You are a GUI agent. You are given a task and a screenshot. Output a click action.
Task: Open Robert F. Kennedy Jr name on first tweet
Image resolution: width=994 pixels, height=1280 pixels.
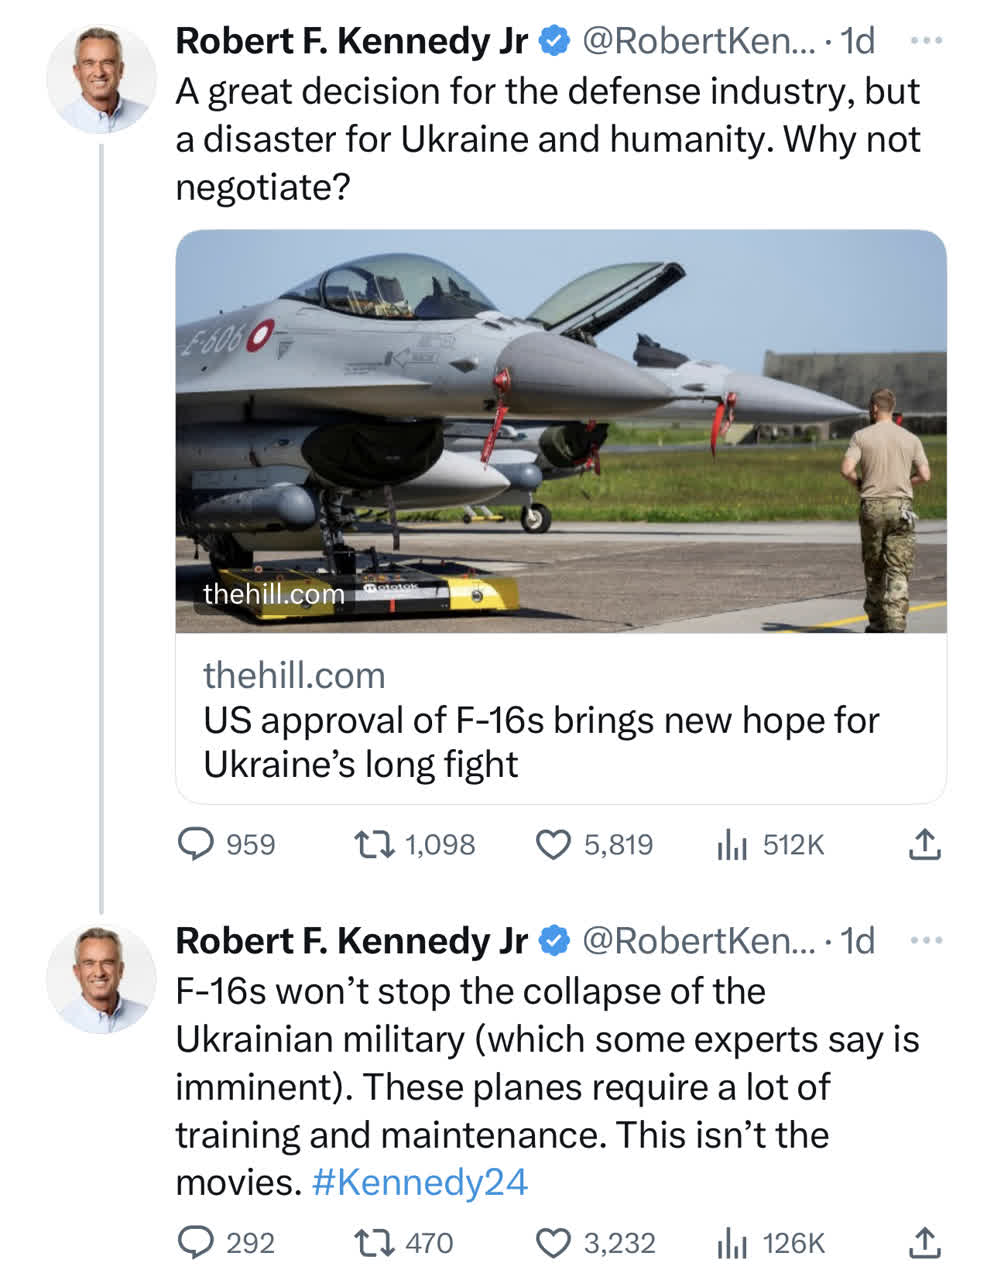351,41
